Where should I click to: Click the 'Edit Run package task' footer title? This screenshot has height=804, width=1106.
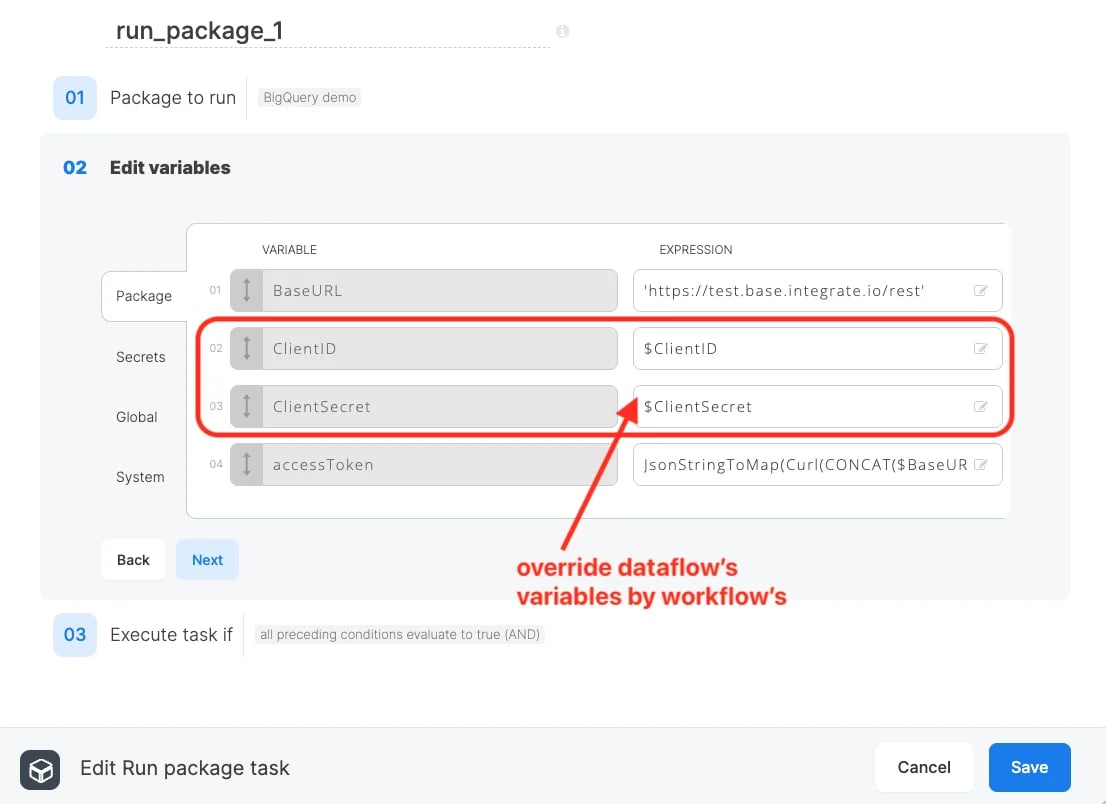click(x=185, y=768)
